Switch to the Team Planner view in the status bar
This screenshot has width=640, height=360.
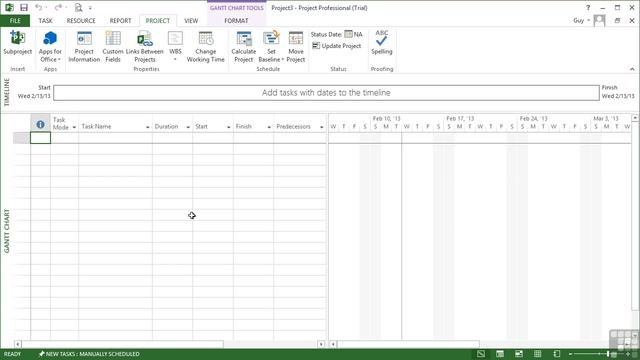click(x=519, y=354)
